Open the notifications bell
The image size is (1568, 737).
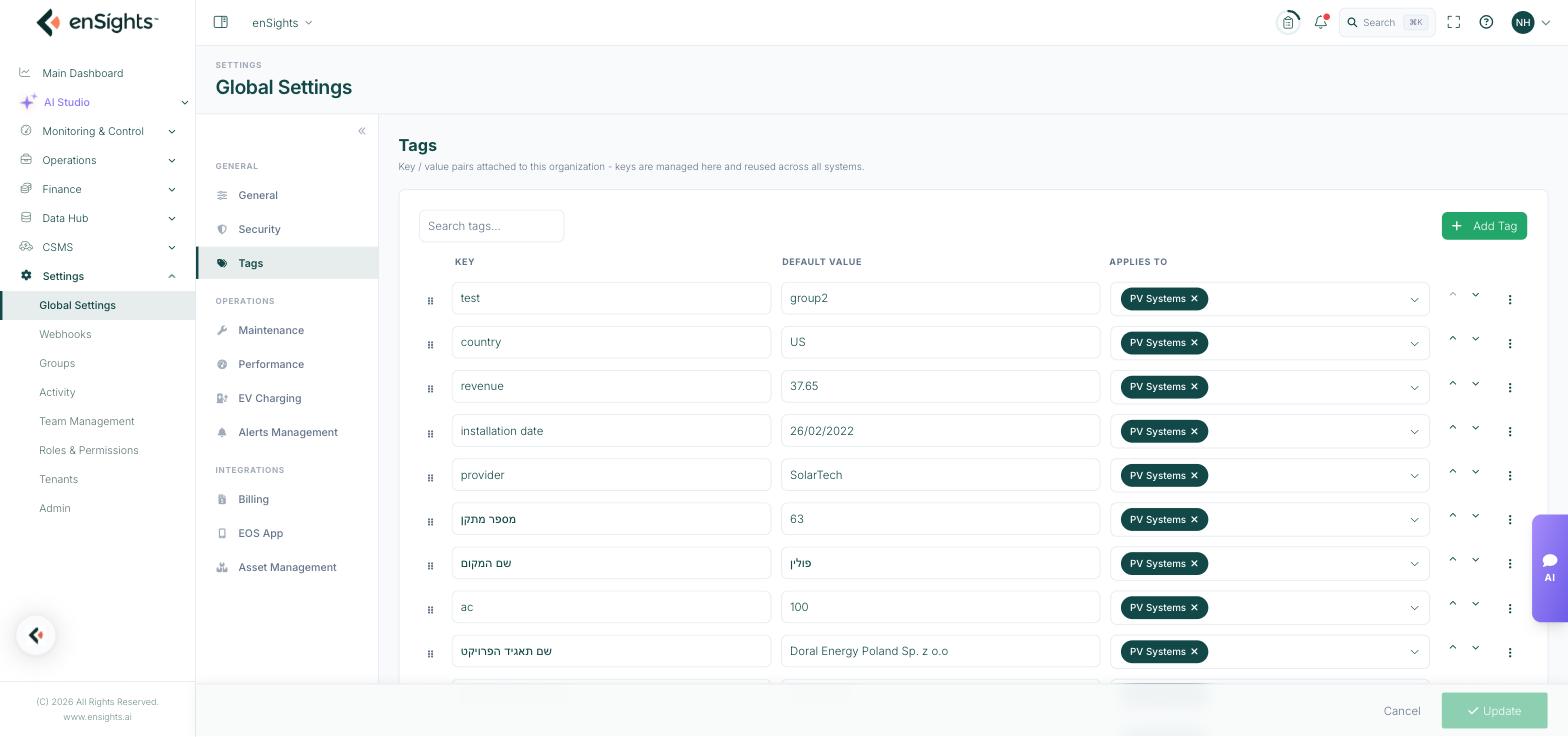click(x=1321, y=22)
